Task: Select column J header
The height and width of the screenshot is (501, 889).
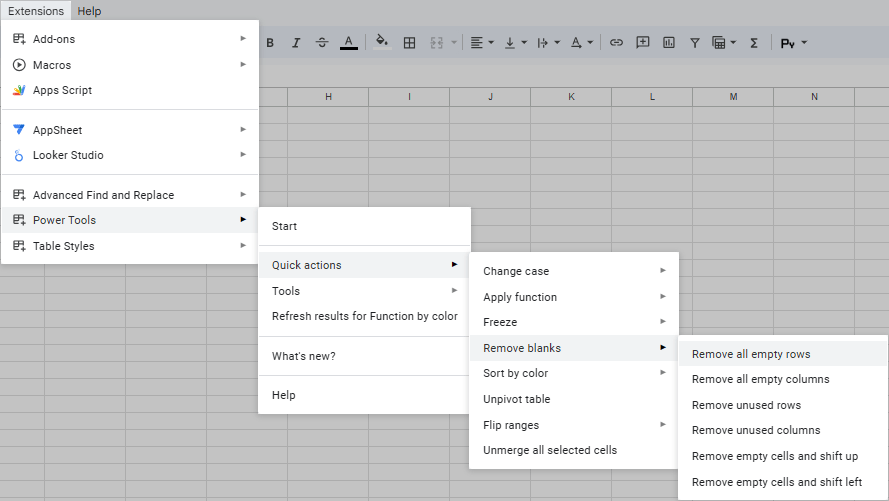Action: [x=490, y=97]
